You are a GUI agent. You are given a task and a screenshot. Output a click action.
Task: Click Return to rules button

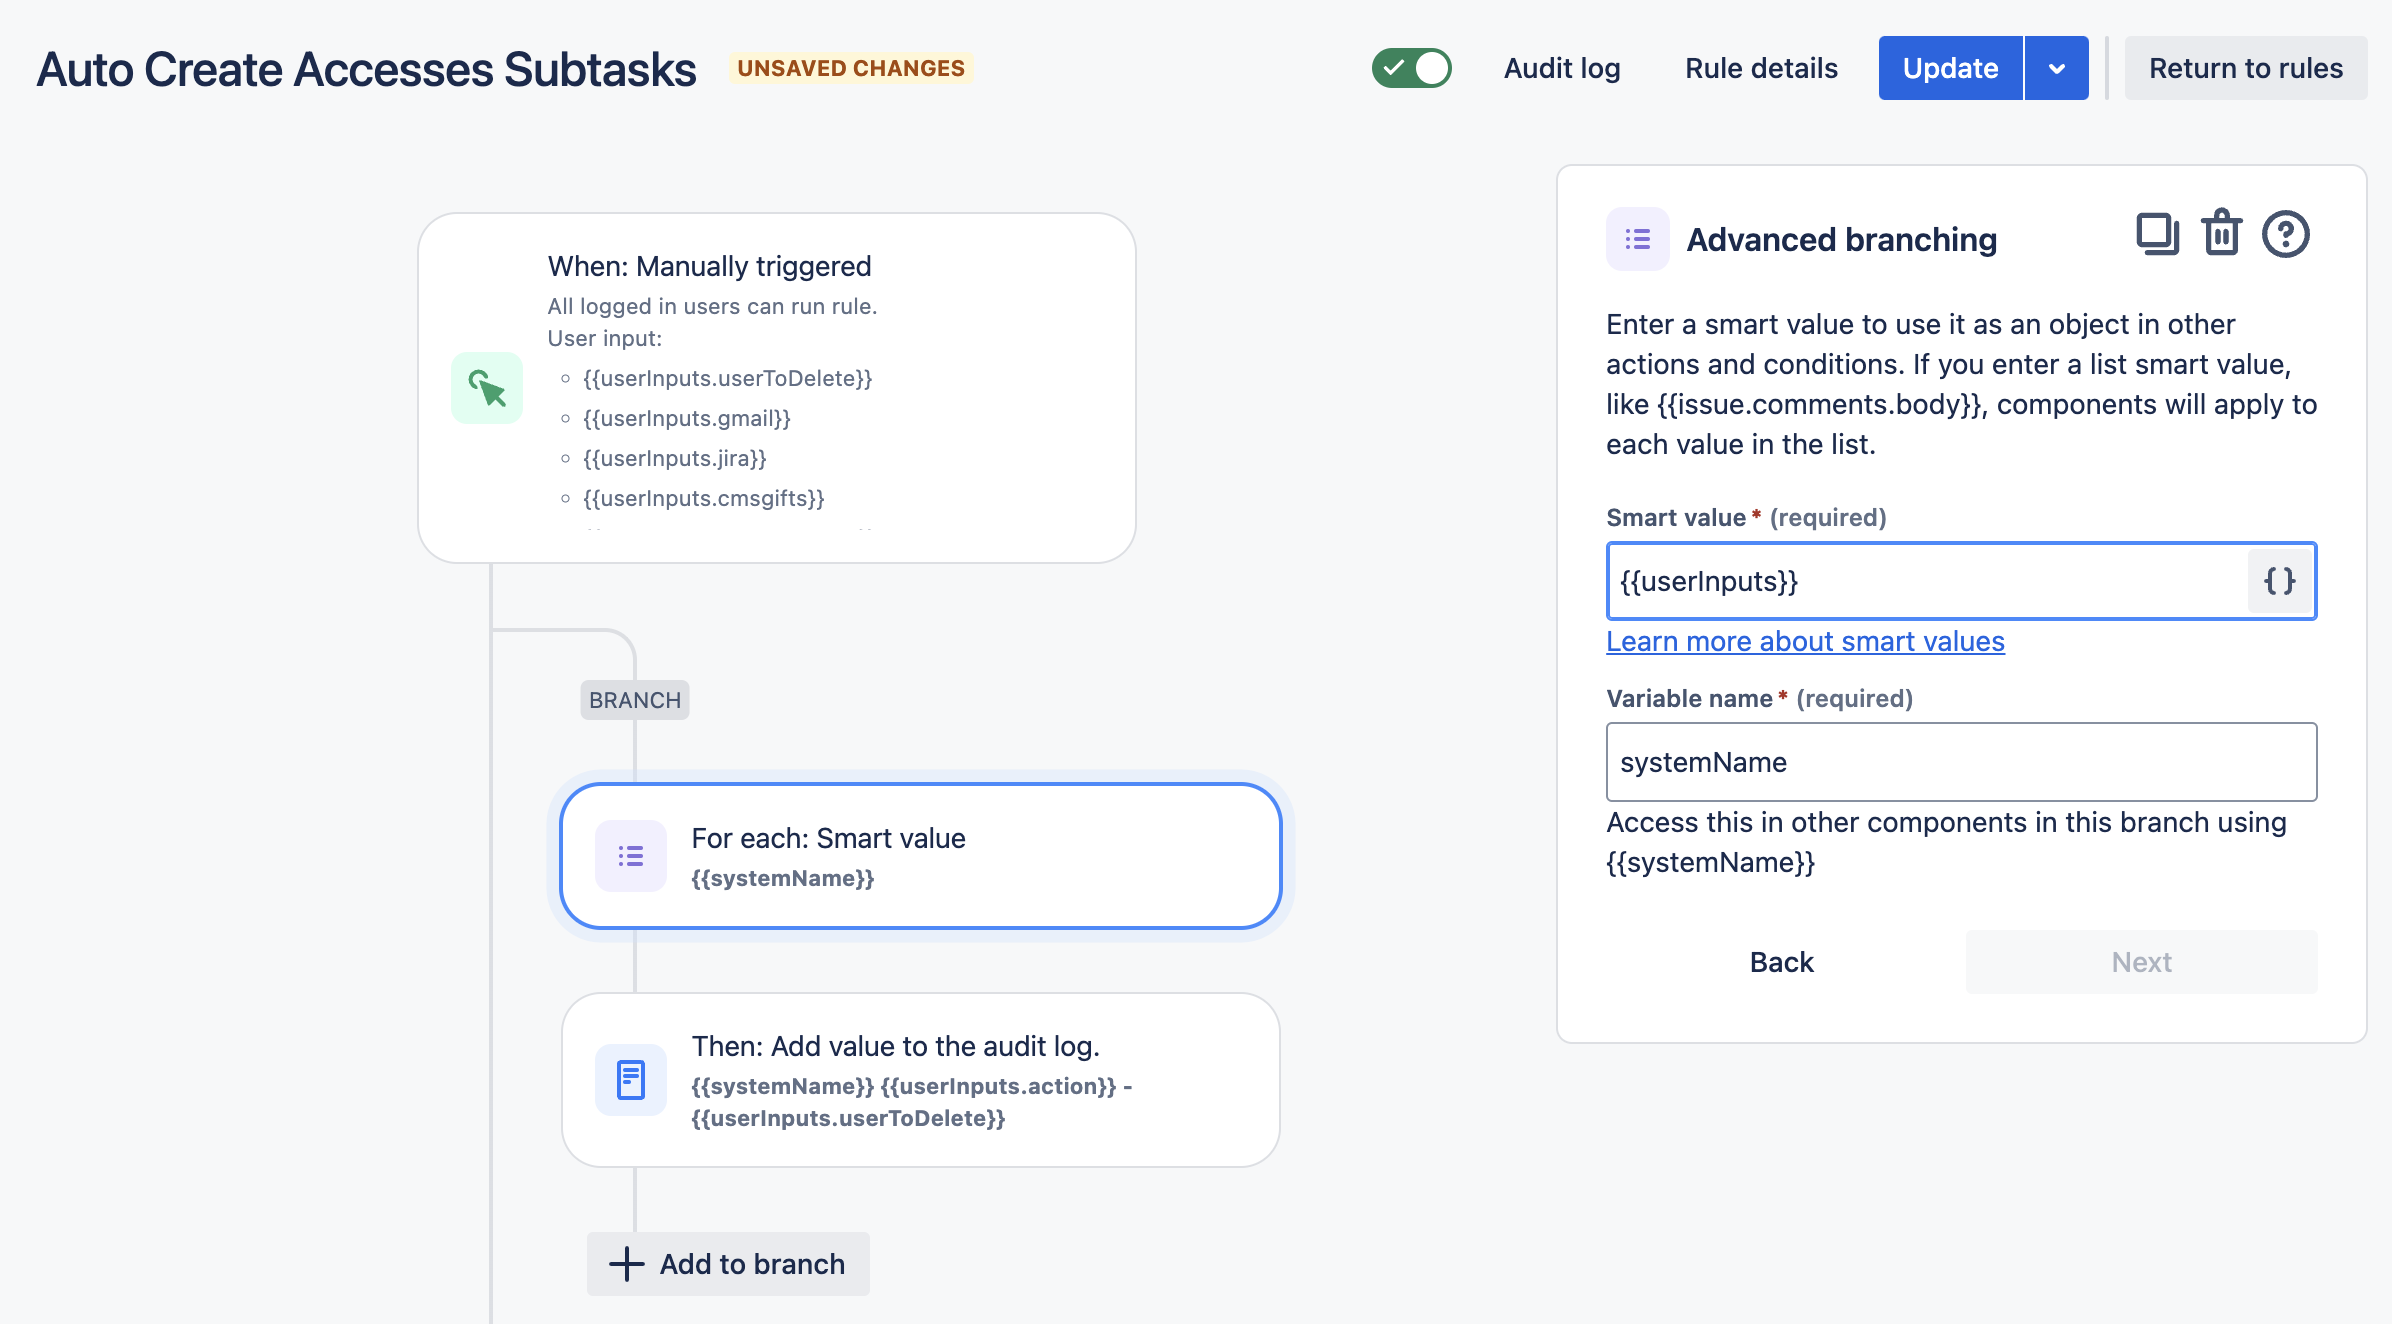[2246, 68]
